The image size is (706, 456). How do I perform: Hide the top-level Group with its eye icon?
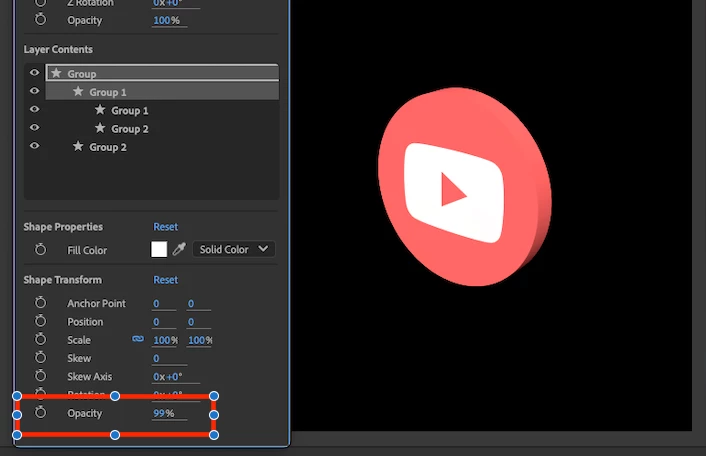(34, 72)
